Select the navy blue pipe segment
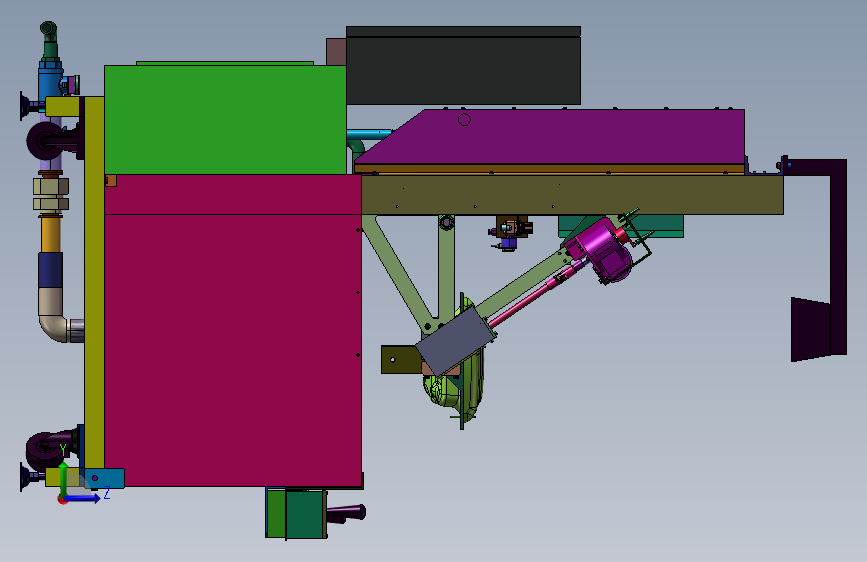Viewport: 867px width, 562px height. click(x=50, y=270)
